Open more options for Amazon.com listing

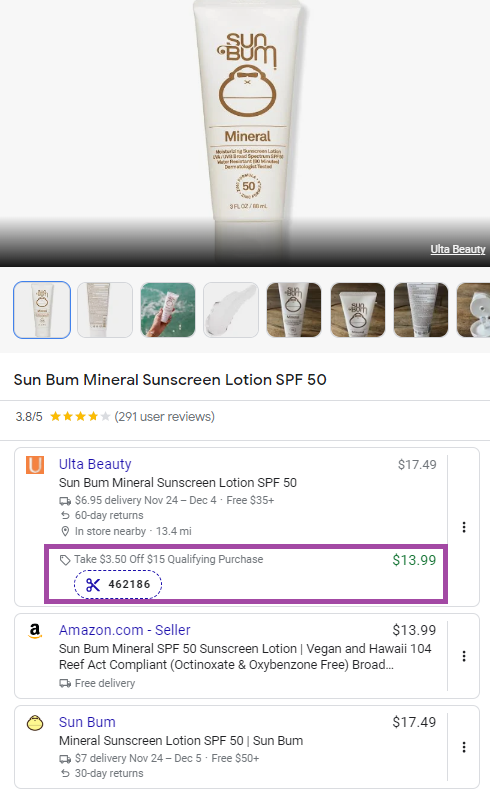point(464,656)
